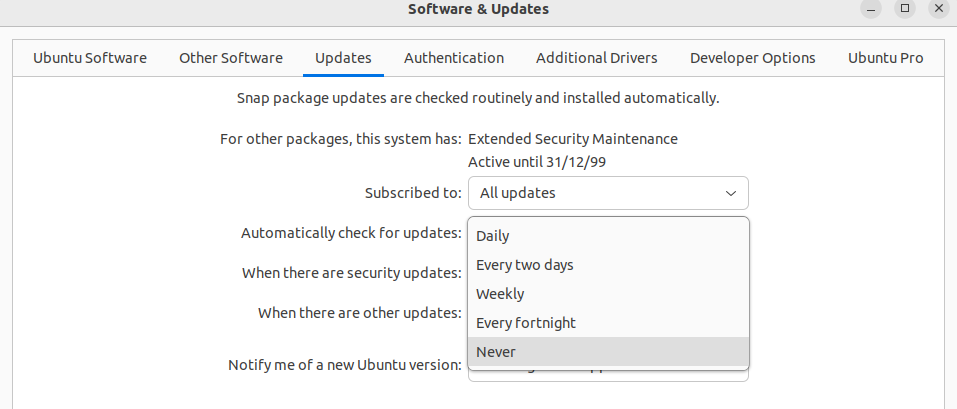Maximize the Software & Updates window

pos(904,9)
